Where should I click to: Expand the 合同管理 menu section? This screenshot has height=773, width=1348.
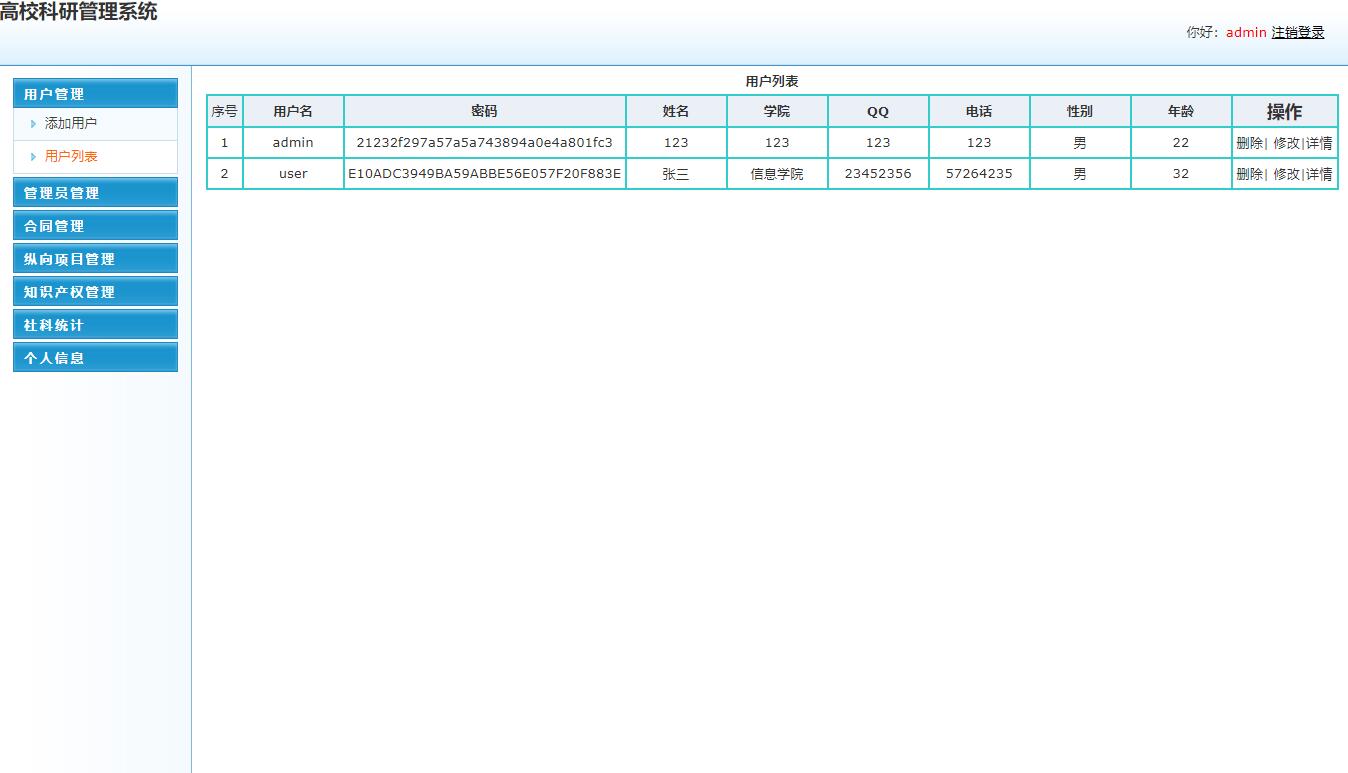point(95,226)
